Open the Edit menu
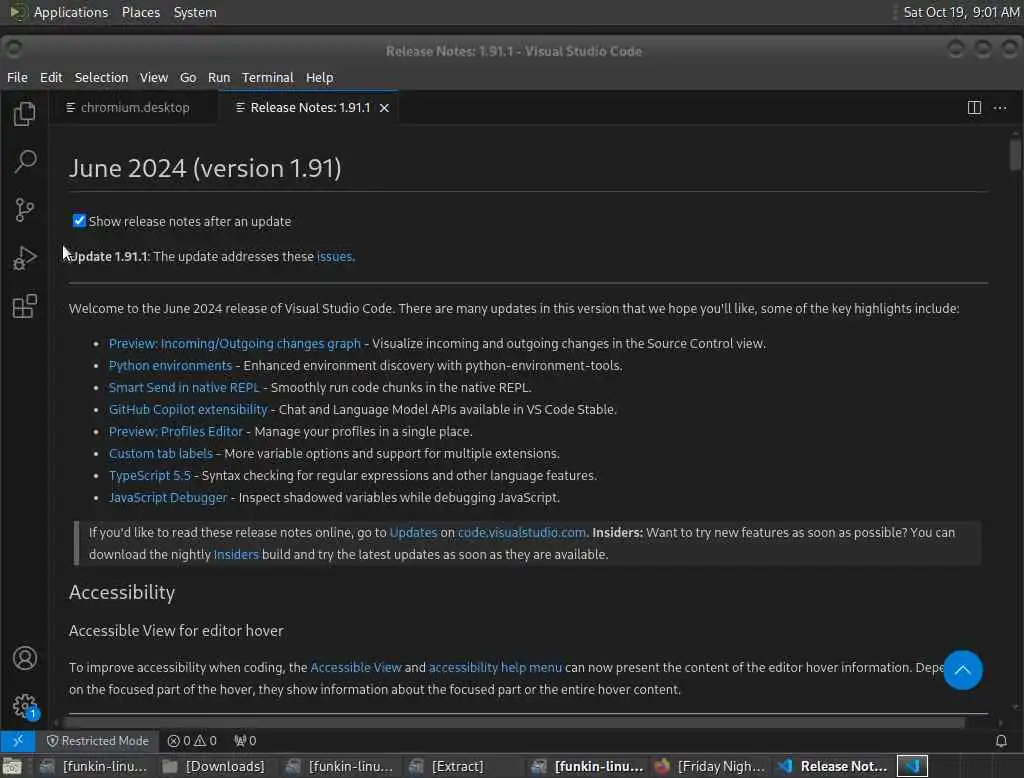 click(x=51, y=77)
